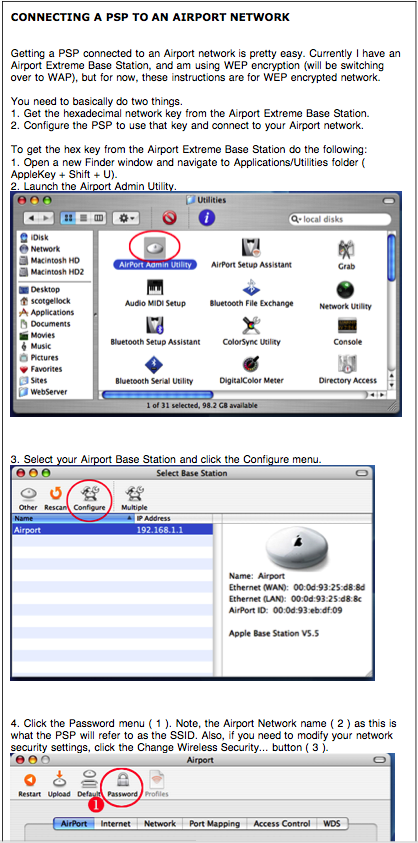Click Rescan in Select Base Station toolbar

[55, 498]
